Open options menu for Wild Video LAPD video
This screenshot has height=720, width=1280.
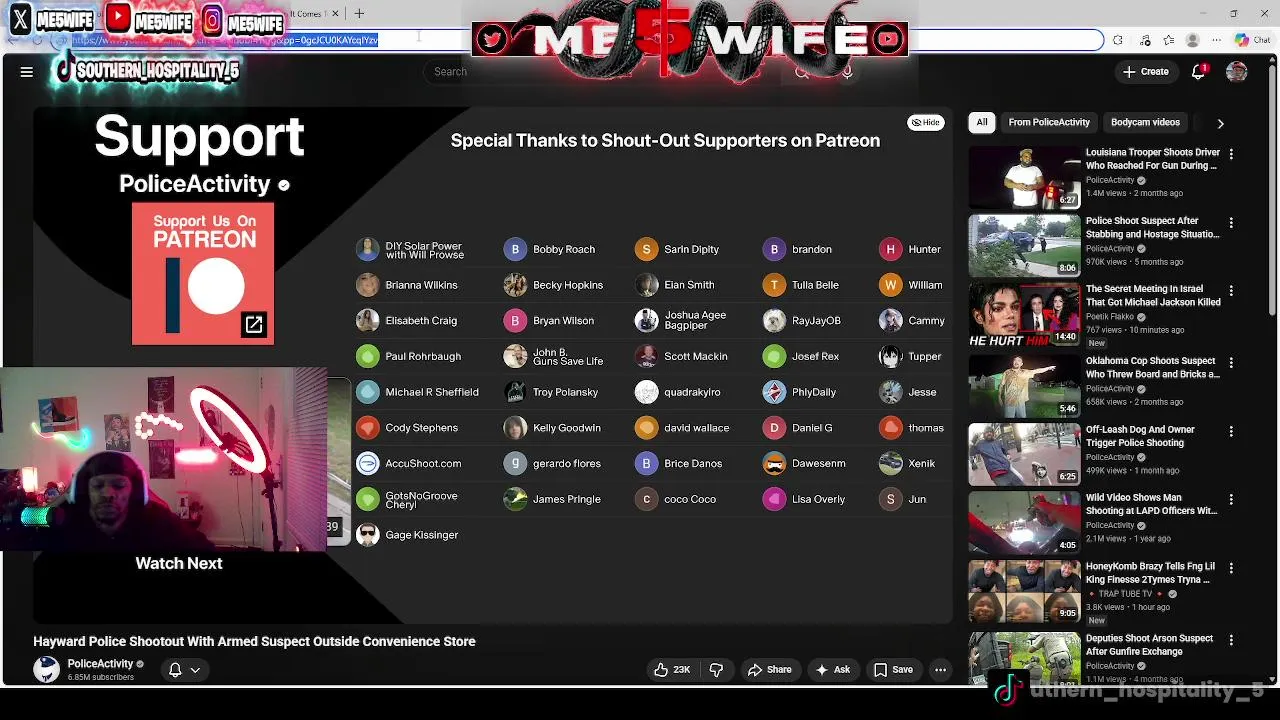coord(1231,499)
